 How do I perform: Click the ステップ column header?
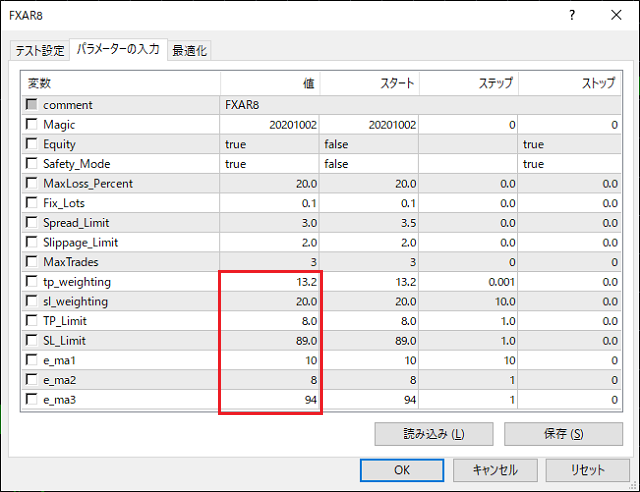pyautogui.click(x=469, y=83)
